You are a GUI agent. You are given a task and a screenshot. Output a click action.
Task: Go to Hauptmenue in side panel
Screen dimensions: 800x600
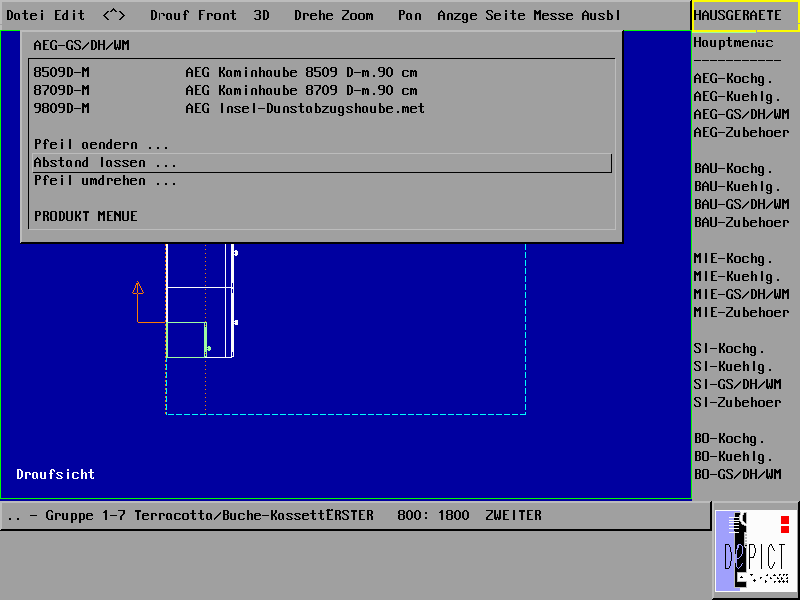[733, 43]
